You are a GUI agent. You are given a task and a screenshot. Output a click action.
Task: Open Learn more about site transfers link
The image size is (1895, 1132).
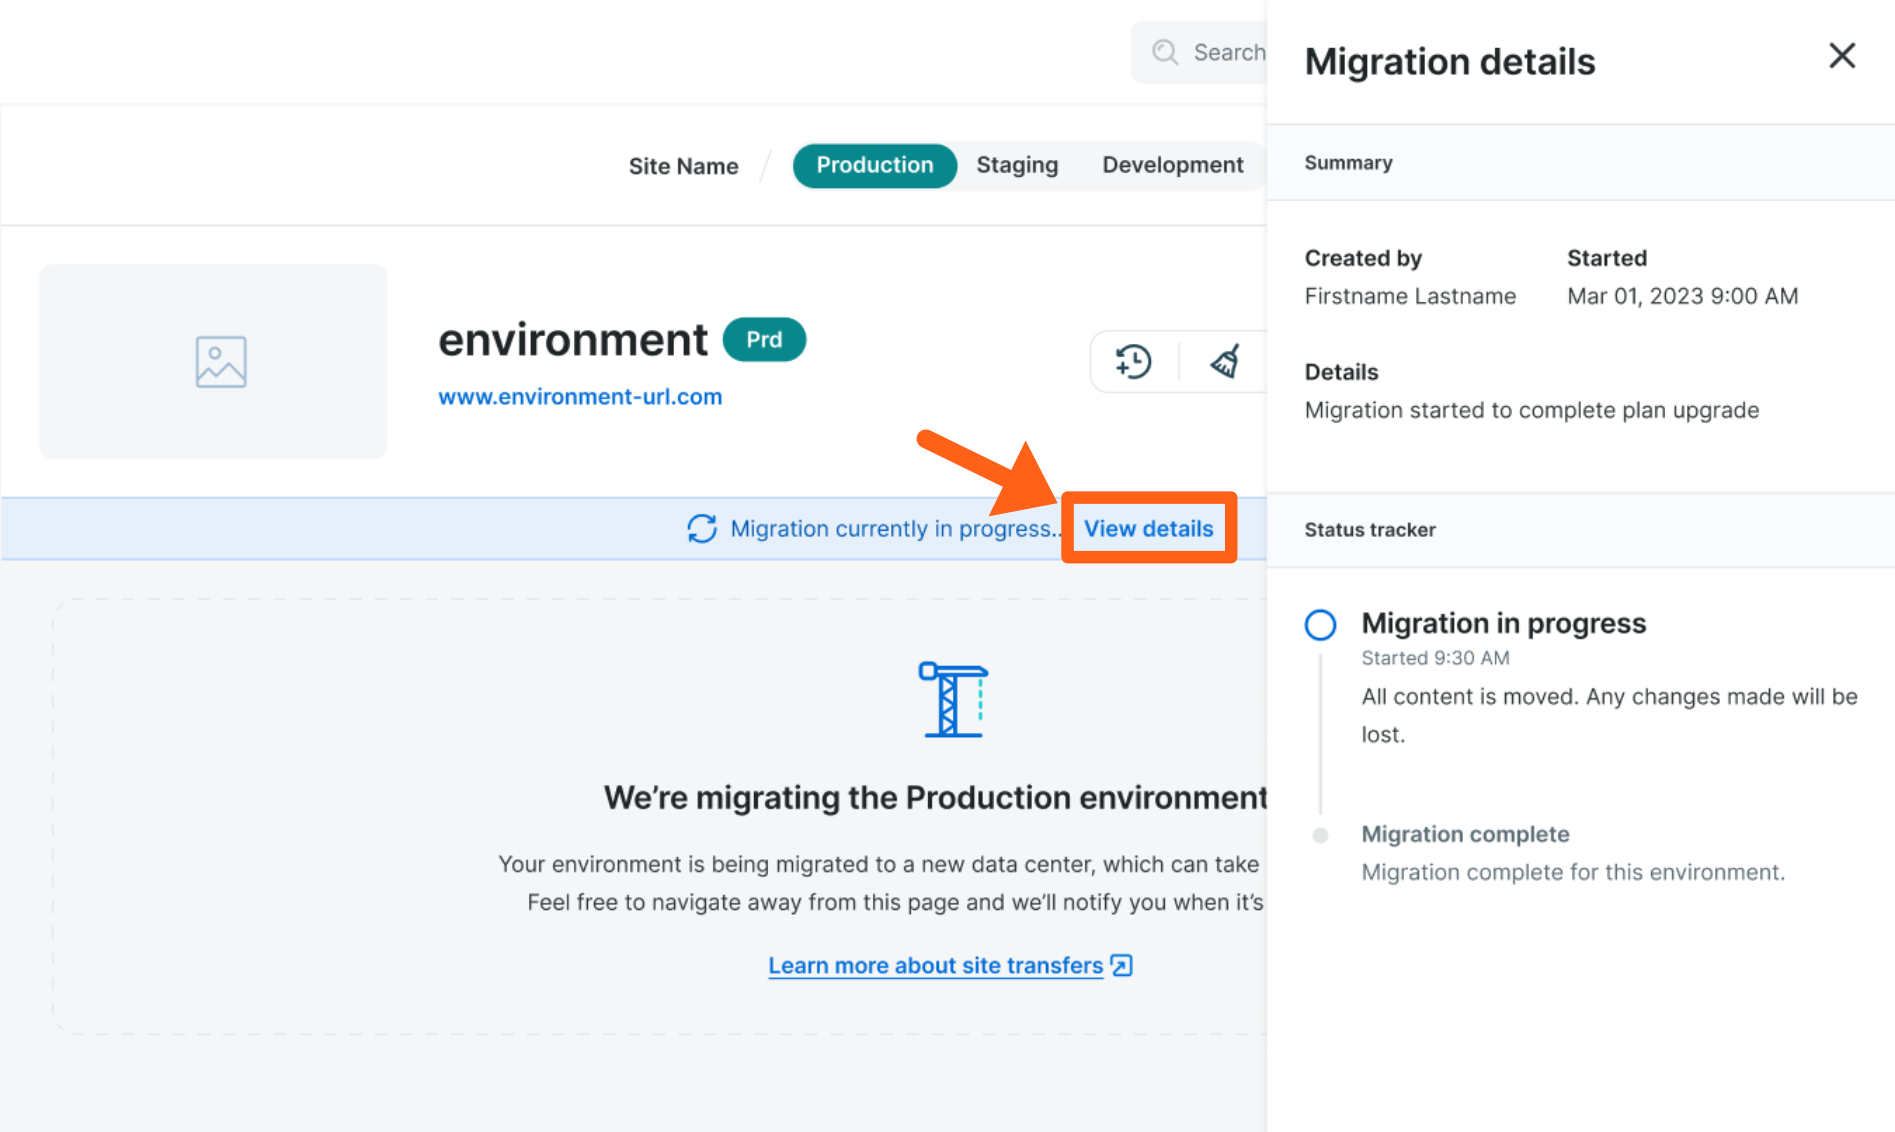coord(935,966)
